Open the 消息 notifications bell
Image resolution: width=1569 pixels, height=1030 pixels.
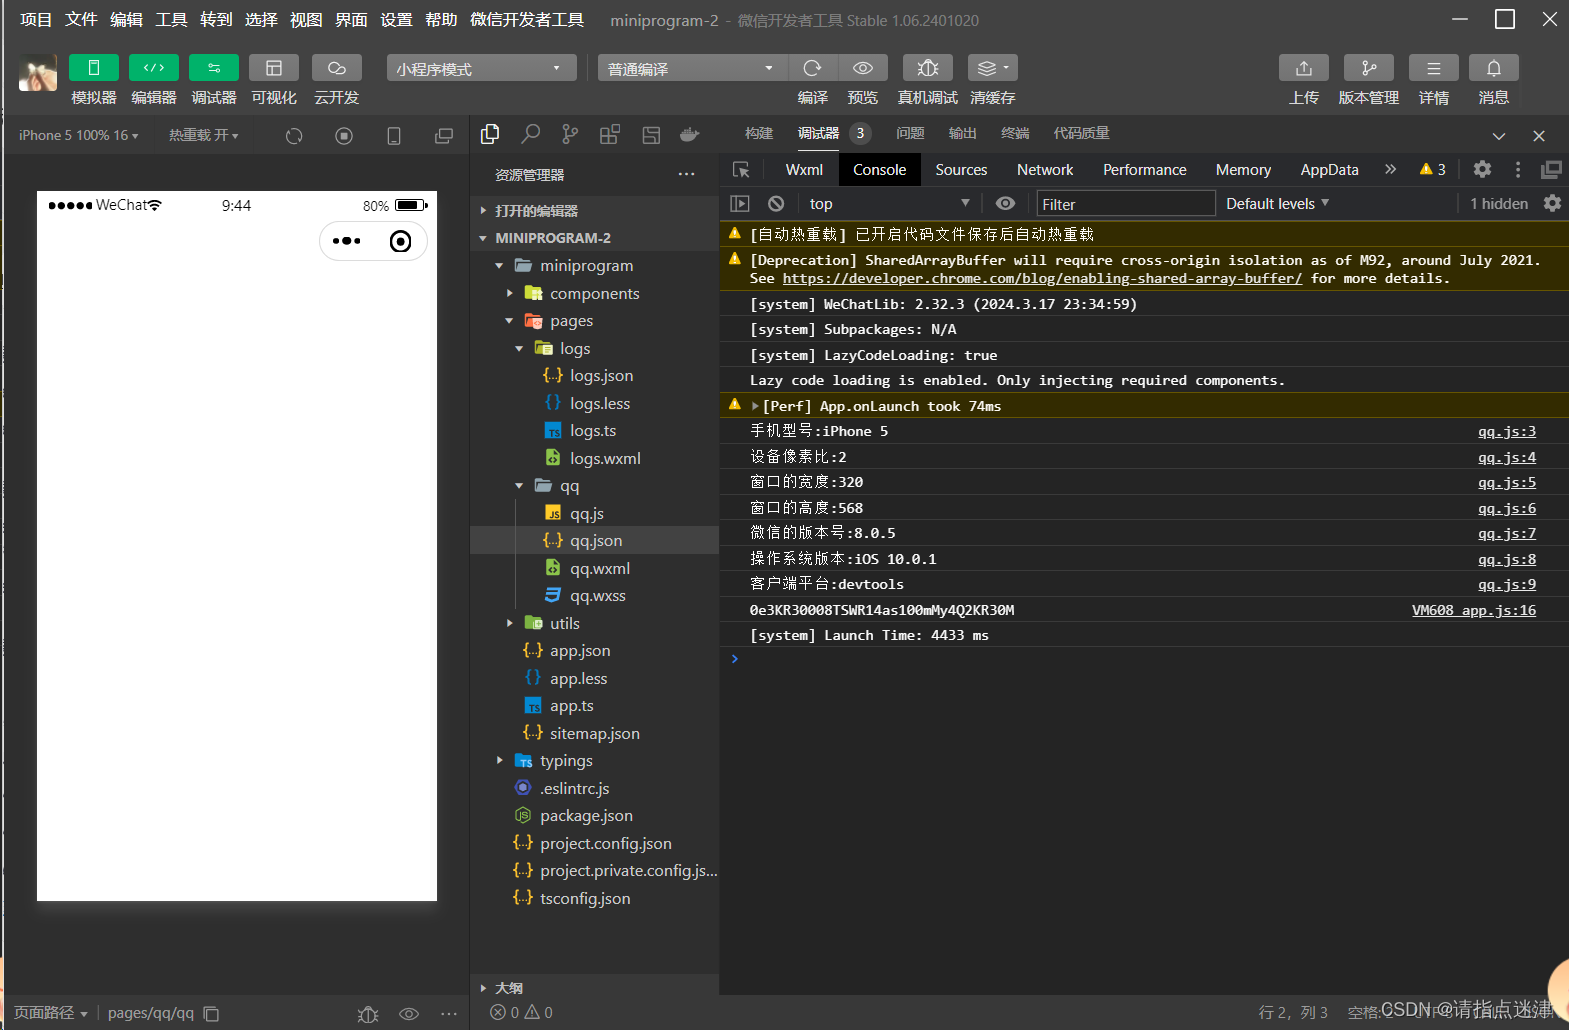click(x=1494, y=68)
